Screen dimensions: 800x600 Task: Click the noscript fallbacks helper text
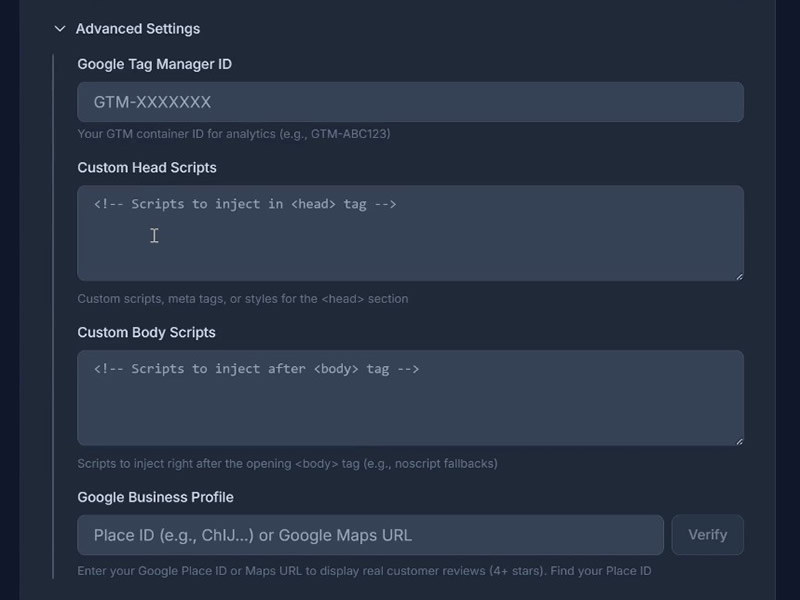[x=287, y=464]
